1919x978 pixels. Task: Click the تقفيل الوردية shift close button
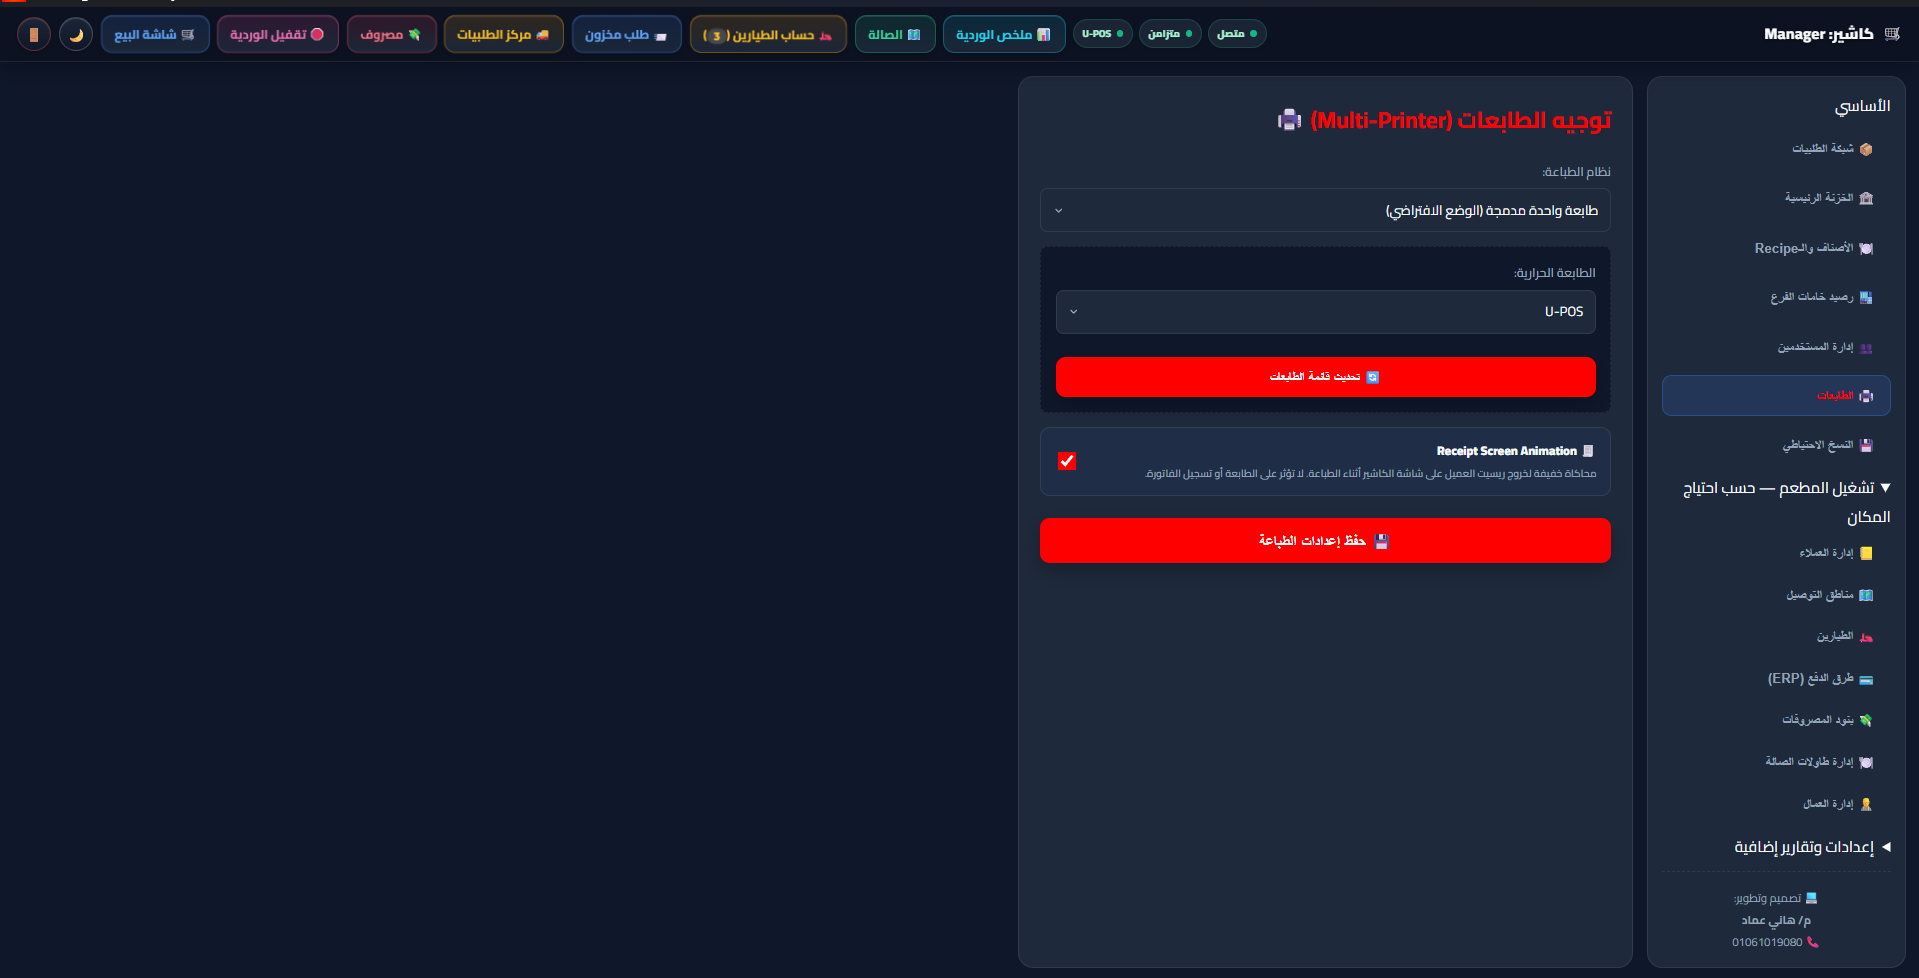(x=277, y=34)
